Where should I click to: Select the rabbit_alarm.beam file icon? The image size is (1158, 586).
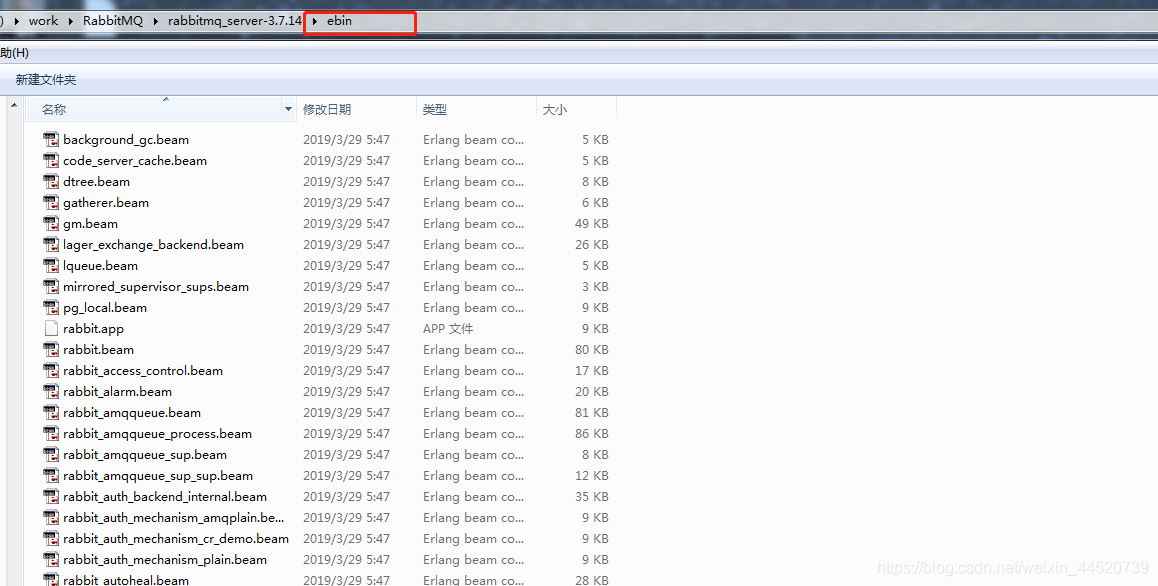[51, 392]
